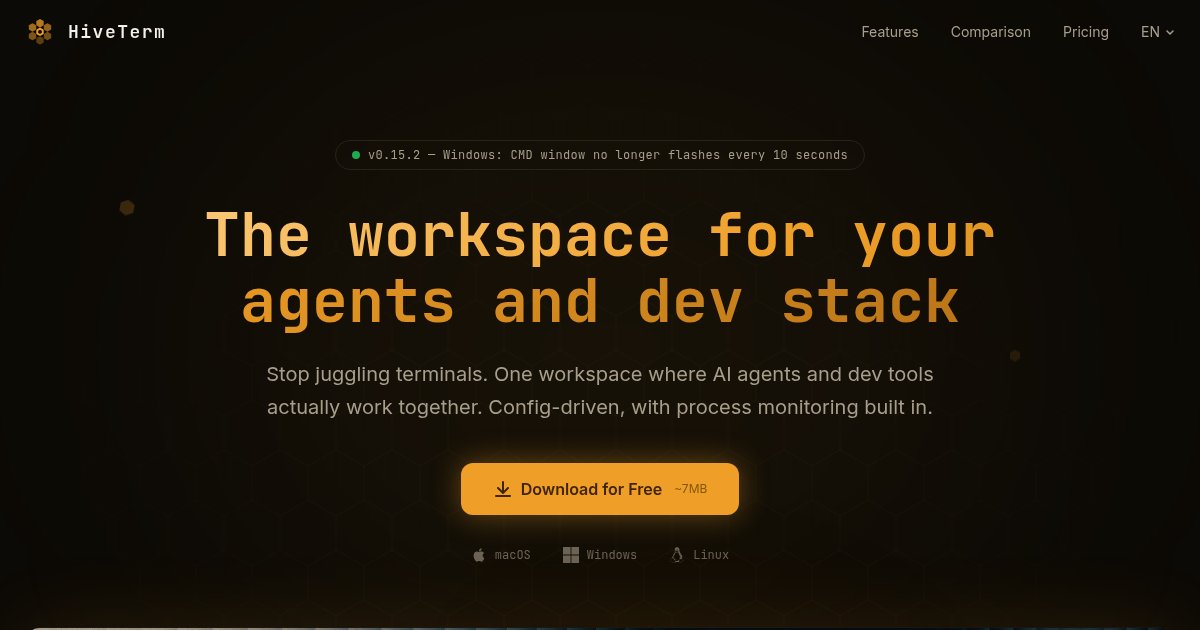Click the green status dot in version badge
Screen dimensions: 1200x630
(x=356, y=155)
